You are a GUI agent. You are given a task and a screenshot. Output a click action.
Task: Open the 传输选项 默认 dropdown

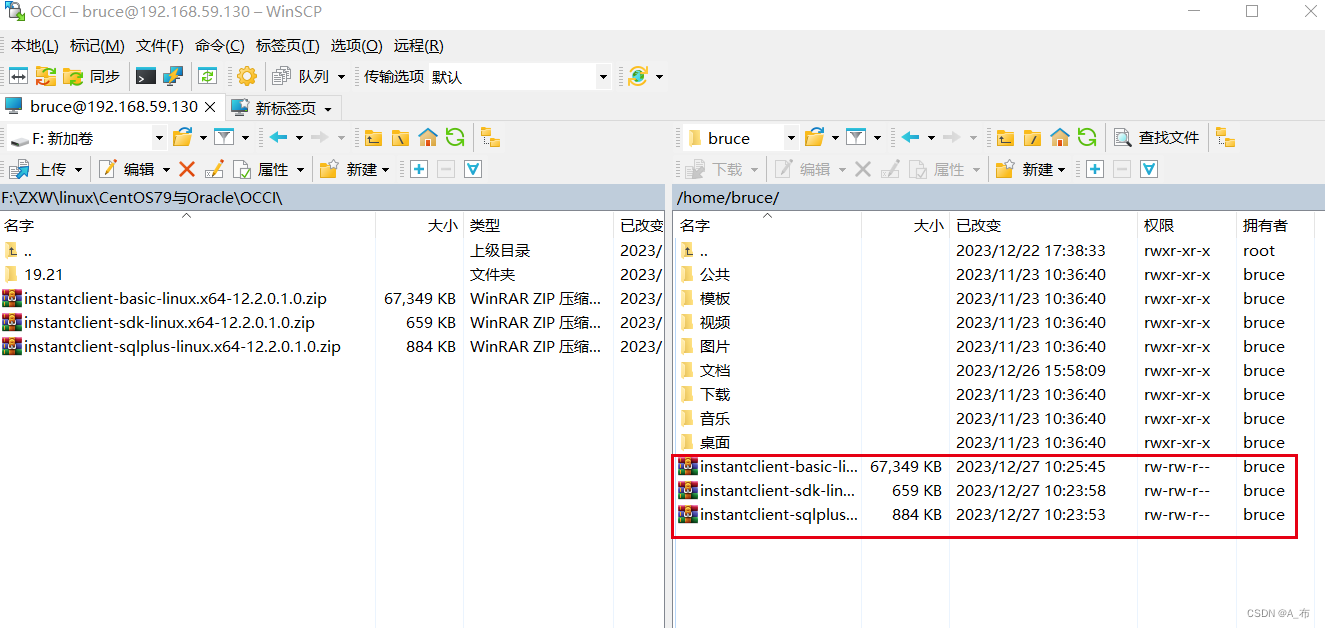click(x=602, y=75)
